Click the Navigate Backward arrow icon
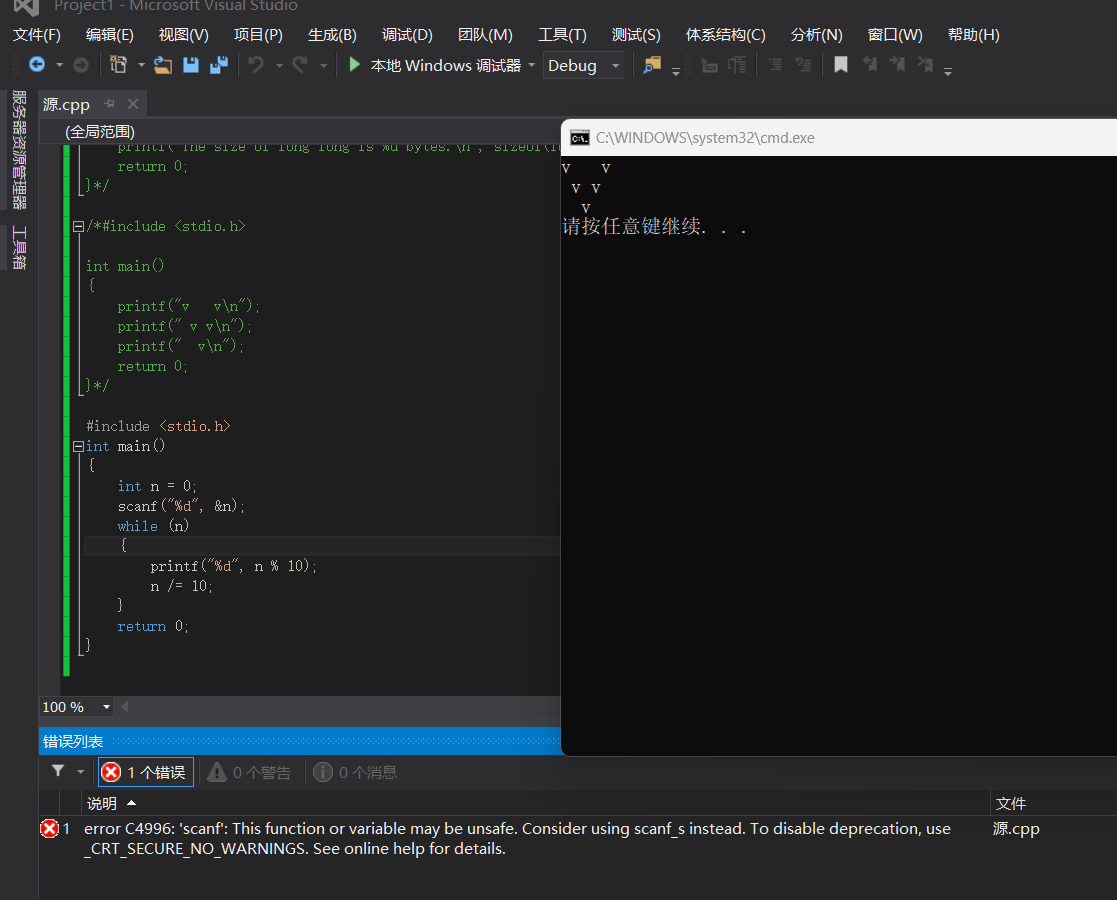The image size is (1117, 900). pos(37,65)
